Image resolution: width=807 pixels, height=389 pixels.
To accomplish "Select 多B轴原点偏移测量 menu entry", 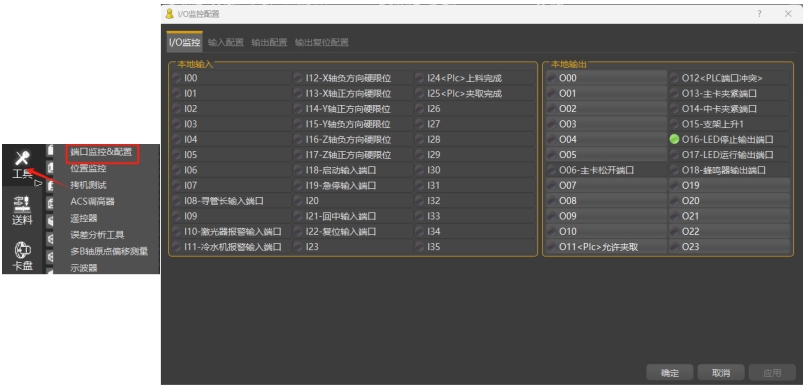I will point(109,252).
